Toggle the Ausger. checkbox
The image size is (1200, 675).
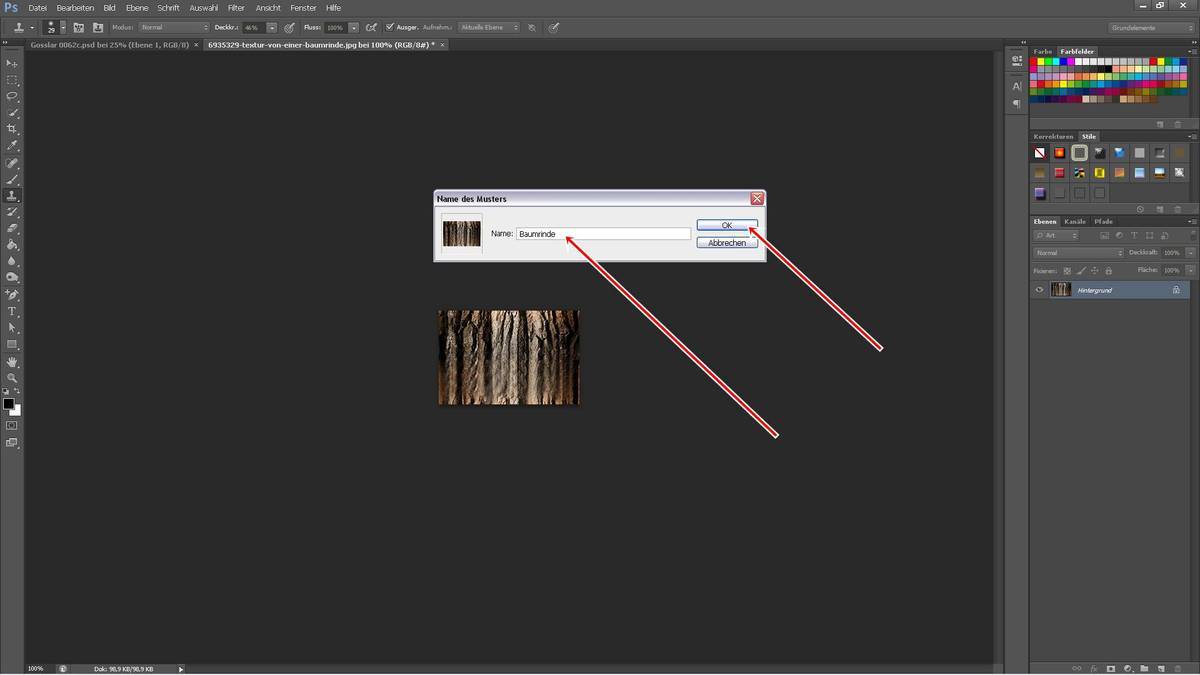[x=390, y=27]
